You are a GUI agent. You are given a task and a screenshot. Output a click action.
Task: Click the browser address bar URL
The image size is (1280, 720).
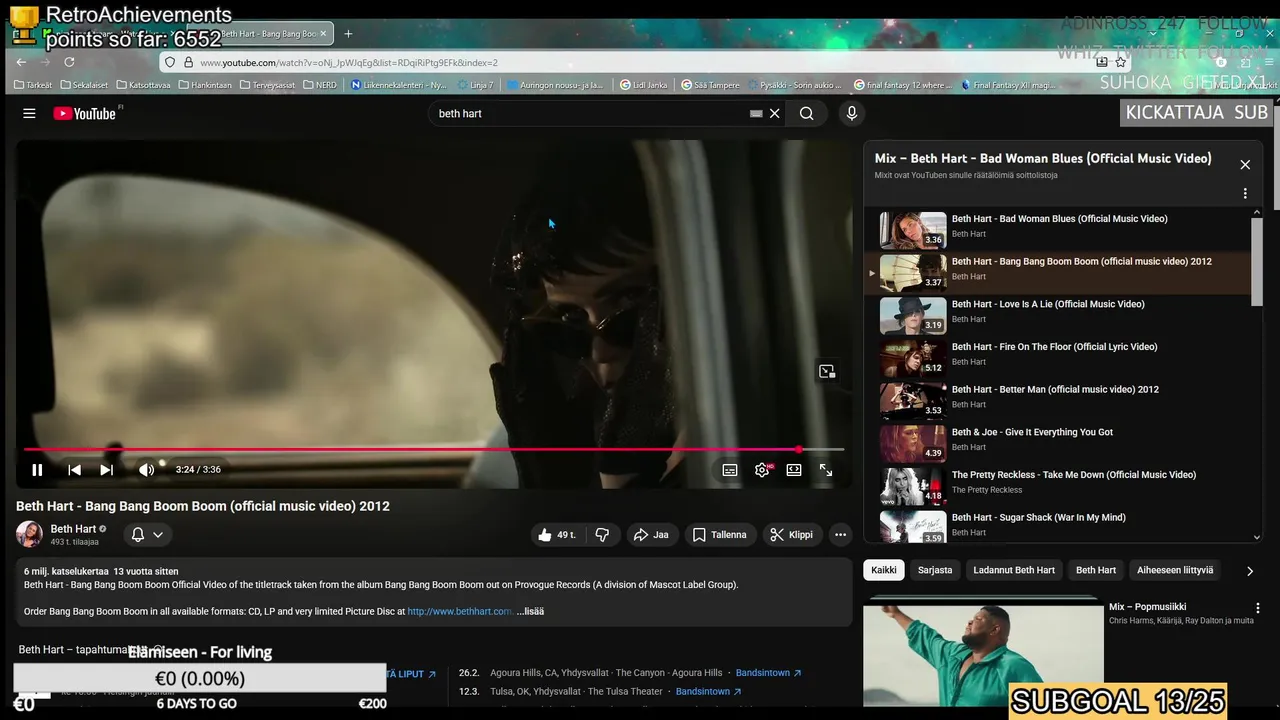pyautogui.click(x=348, y=62)
